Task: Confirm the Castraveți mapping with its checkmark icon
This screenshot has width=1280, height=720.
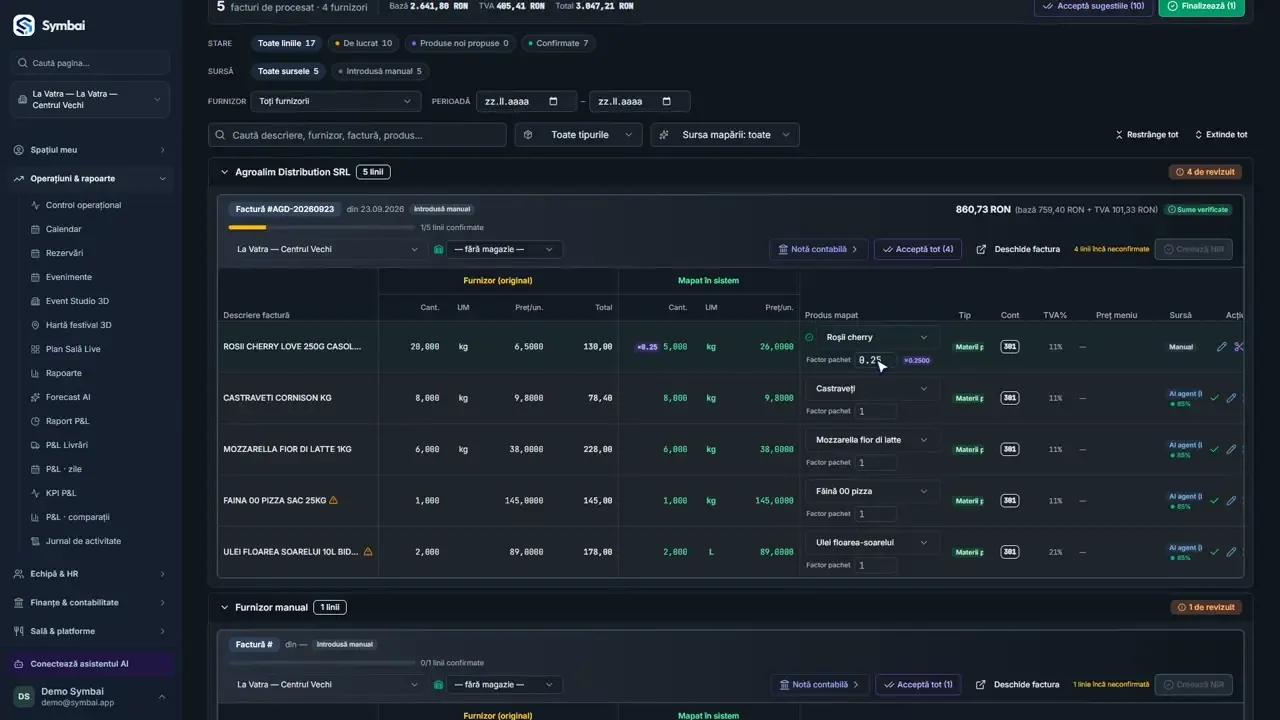Action: pyautogui.click(x=1215, y=398)
